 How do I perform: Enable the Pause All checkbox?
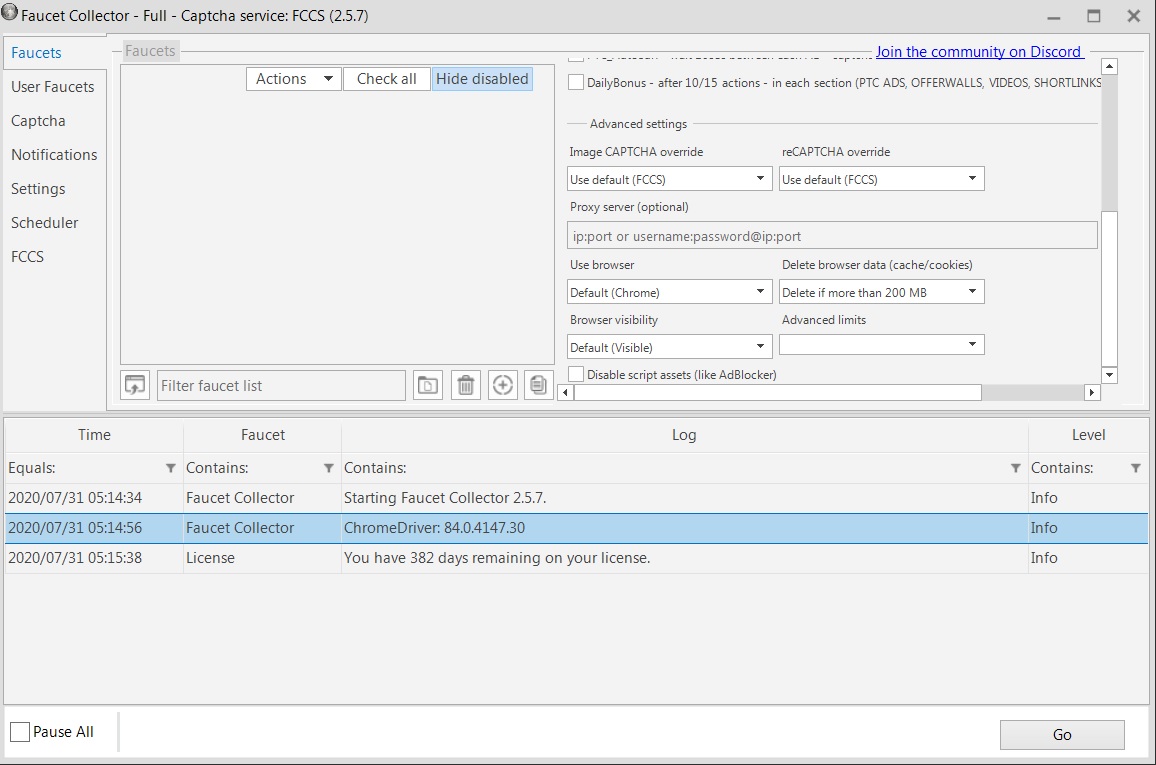click(20, 732)
